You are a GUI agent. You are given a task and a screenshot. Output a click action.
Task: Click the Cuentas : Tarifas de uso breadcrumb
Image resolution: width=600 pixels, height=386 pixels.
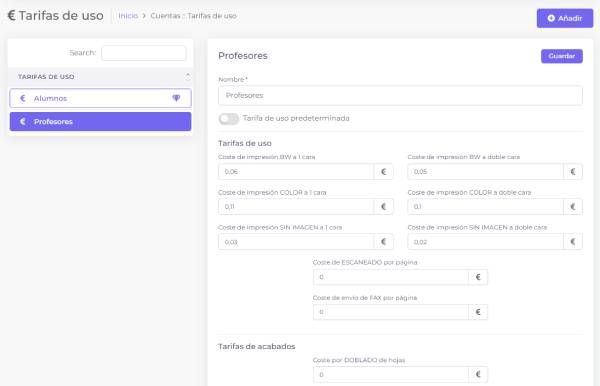point(193,16)
